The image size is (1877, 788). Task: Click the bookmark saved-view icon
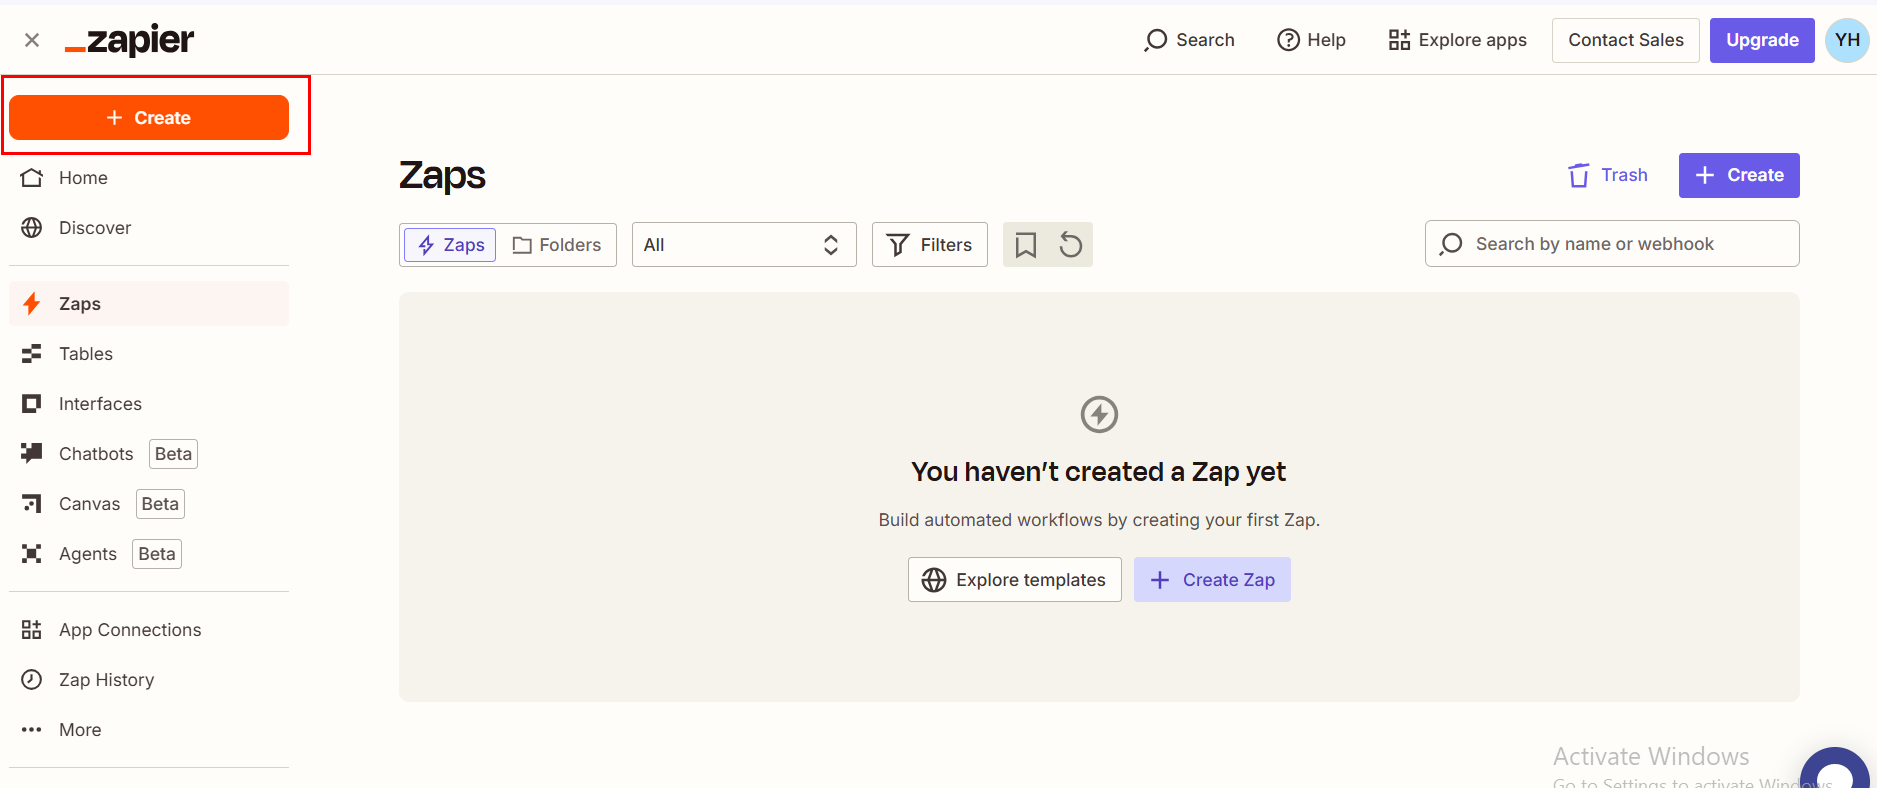point(1025,245)
